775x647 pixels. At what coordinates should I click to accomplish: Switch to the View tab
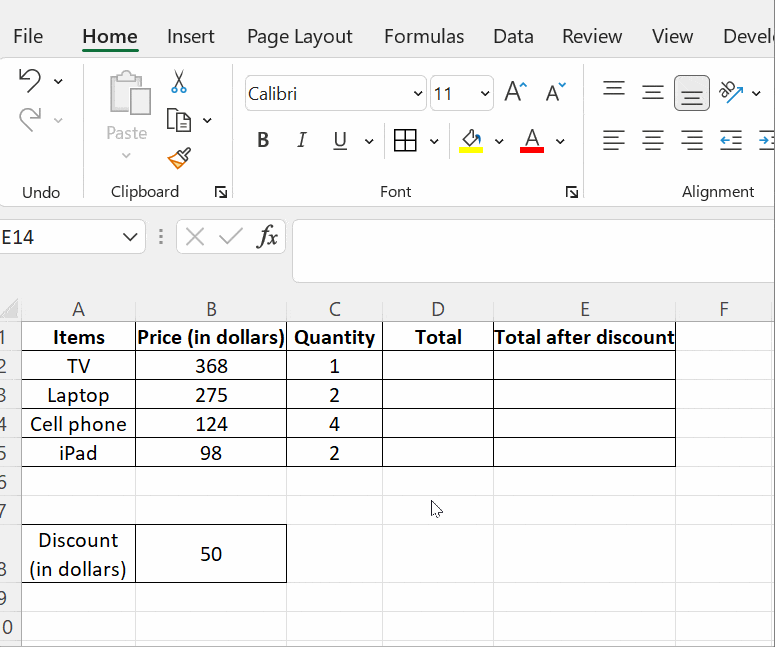672,37
